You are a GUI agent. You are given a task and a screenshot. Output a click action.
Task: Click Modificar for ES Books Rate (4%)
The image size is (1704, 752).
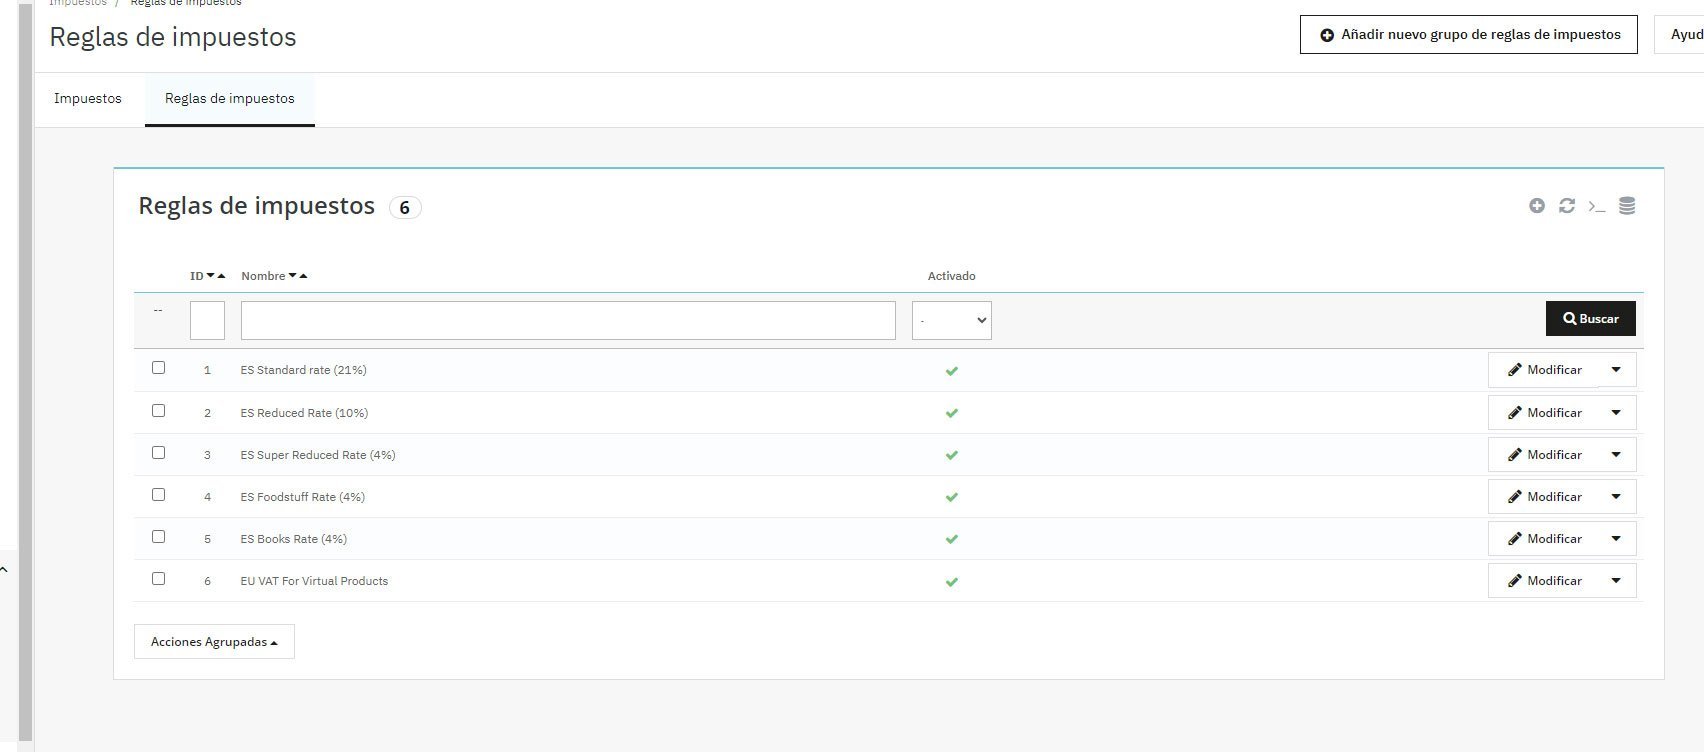(x=1544, y=539)
